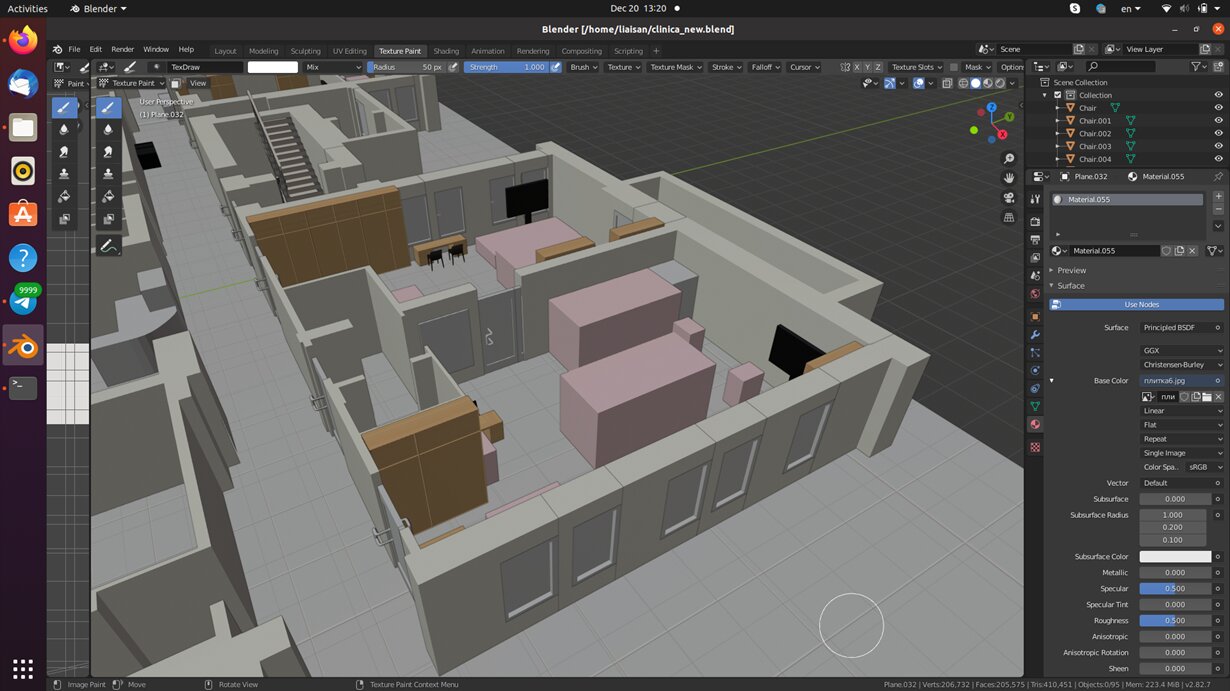The width and height of the screenshot is (1230, 691).
Task: Select the Clone stamp tool
Action: point(108,173)
